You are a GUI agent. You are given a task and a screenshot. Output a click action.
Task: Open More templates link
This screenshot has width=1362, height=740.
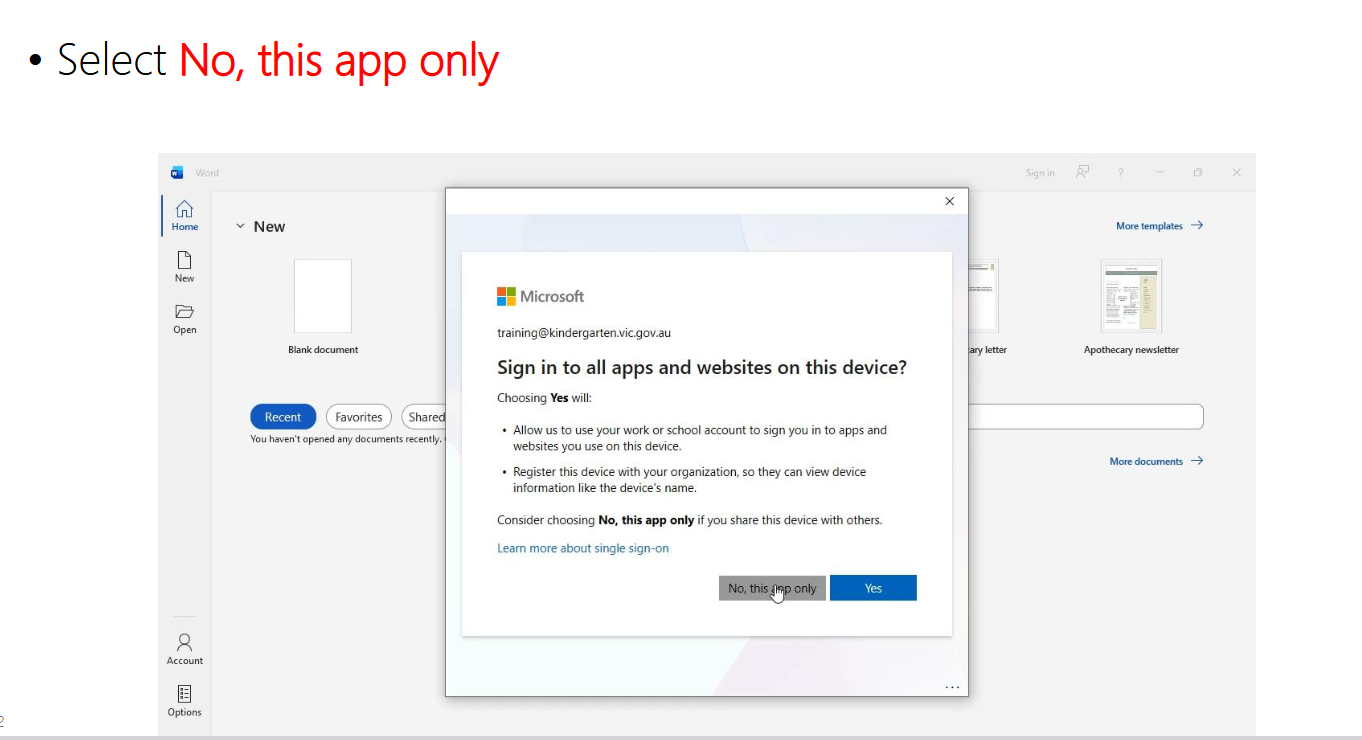click(1159, 226)
